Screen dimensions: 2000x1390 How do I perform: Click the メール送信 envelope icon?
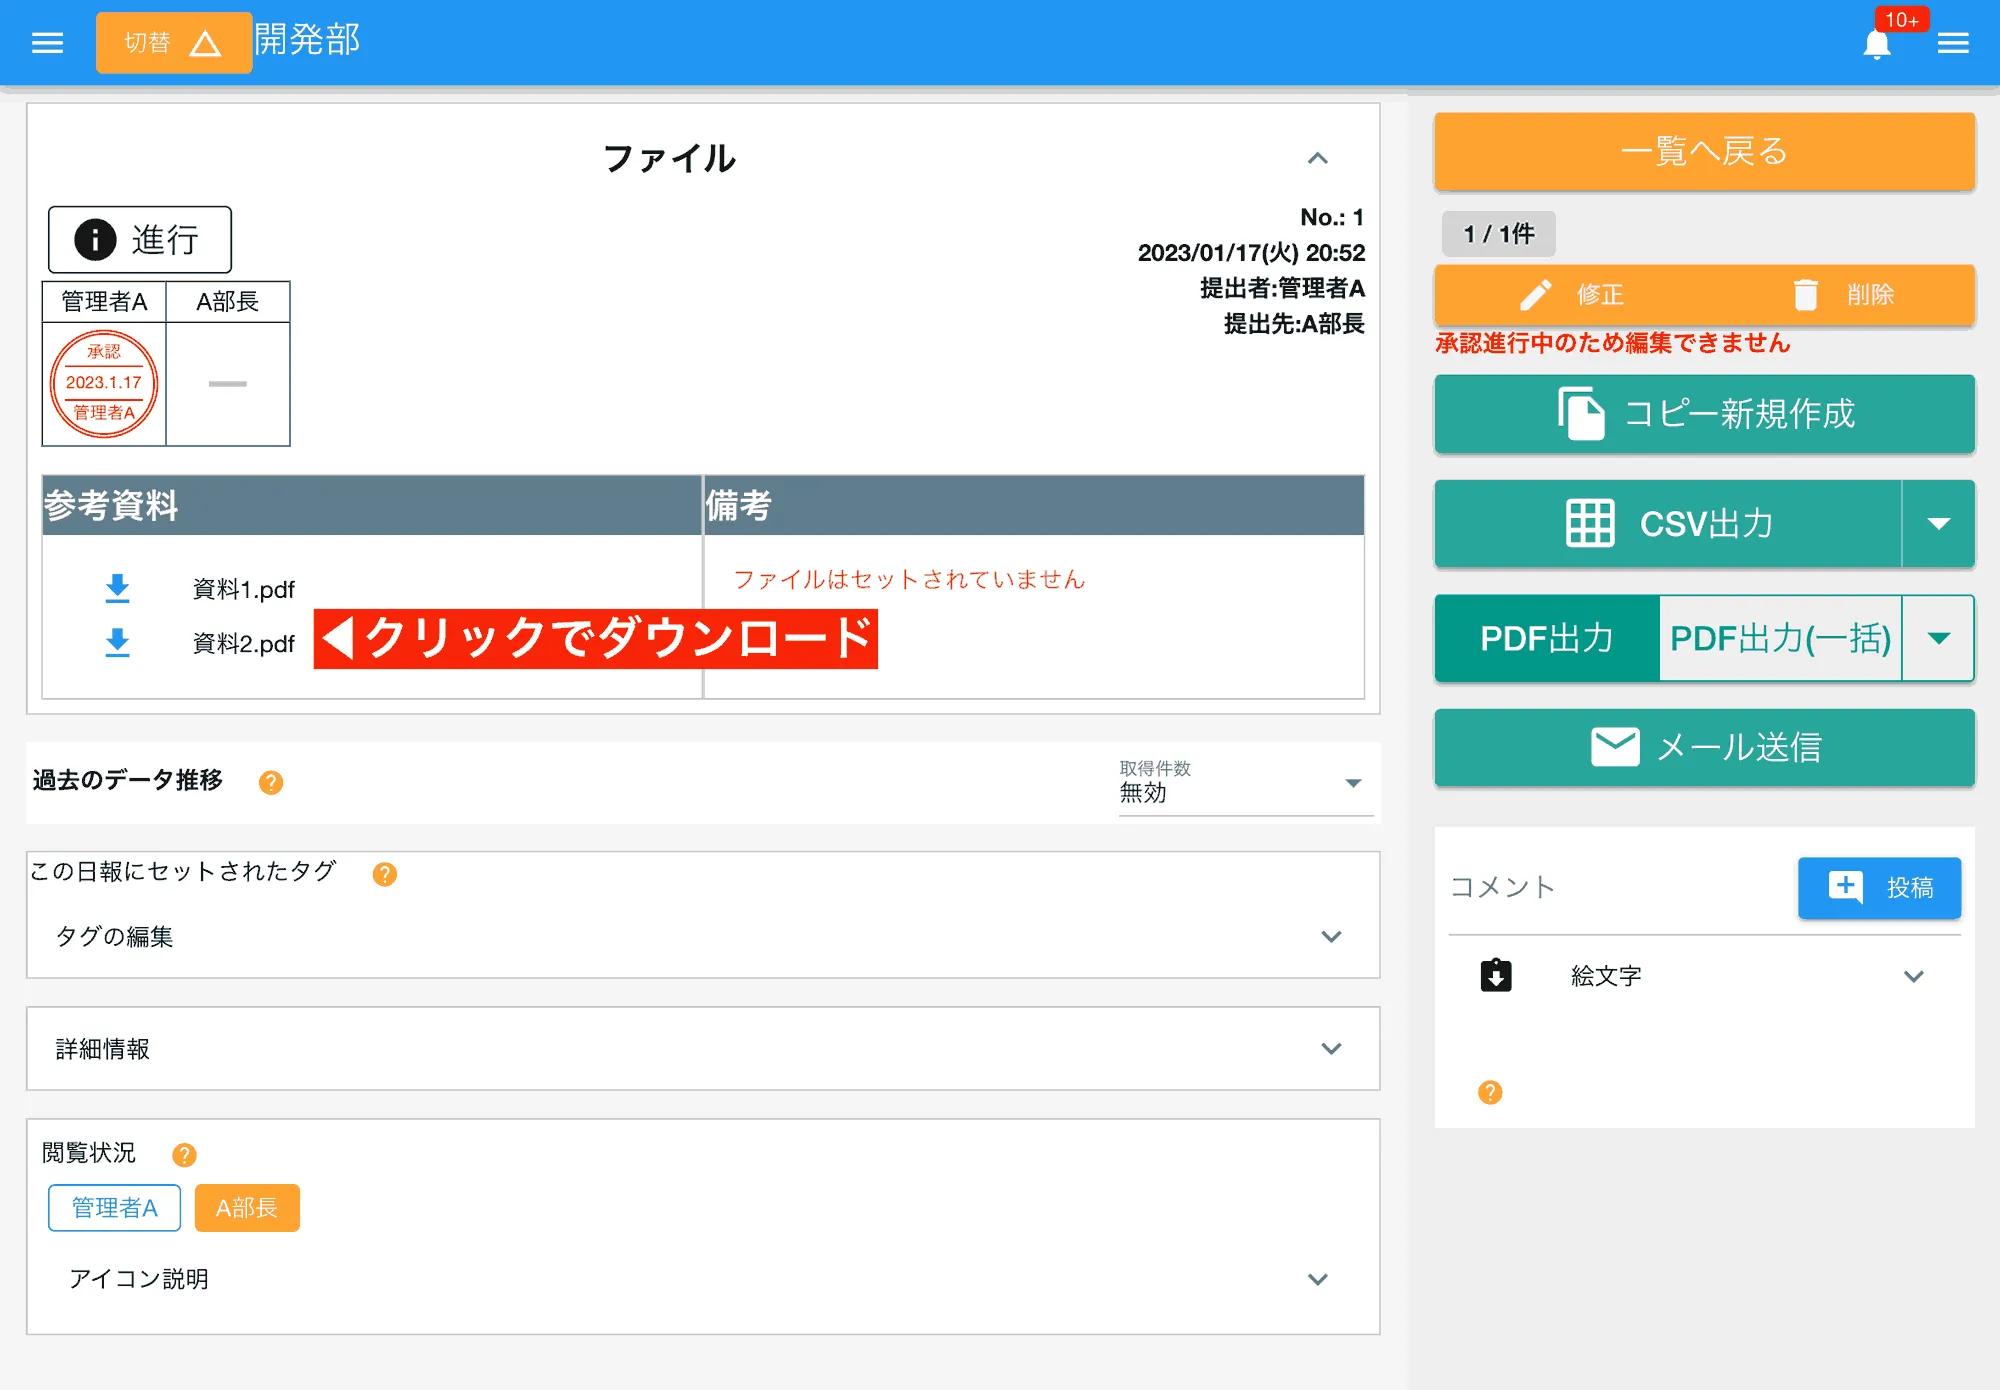1614,747
